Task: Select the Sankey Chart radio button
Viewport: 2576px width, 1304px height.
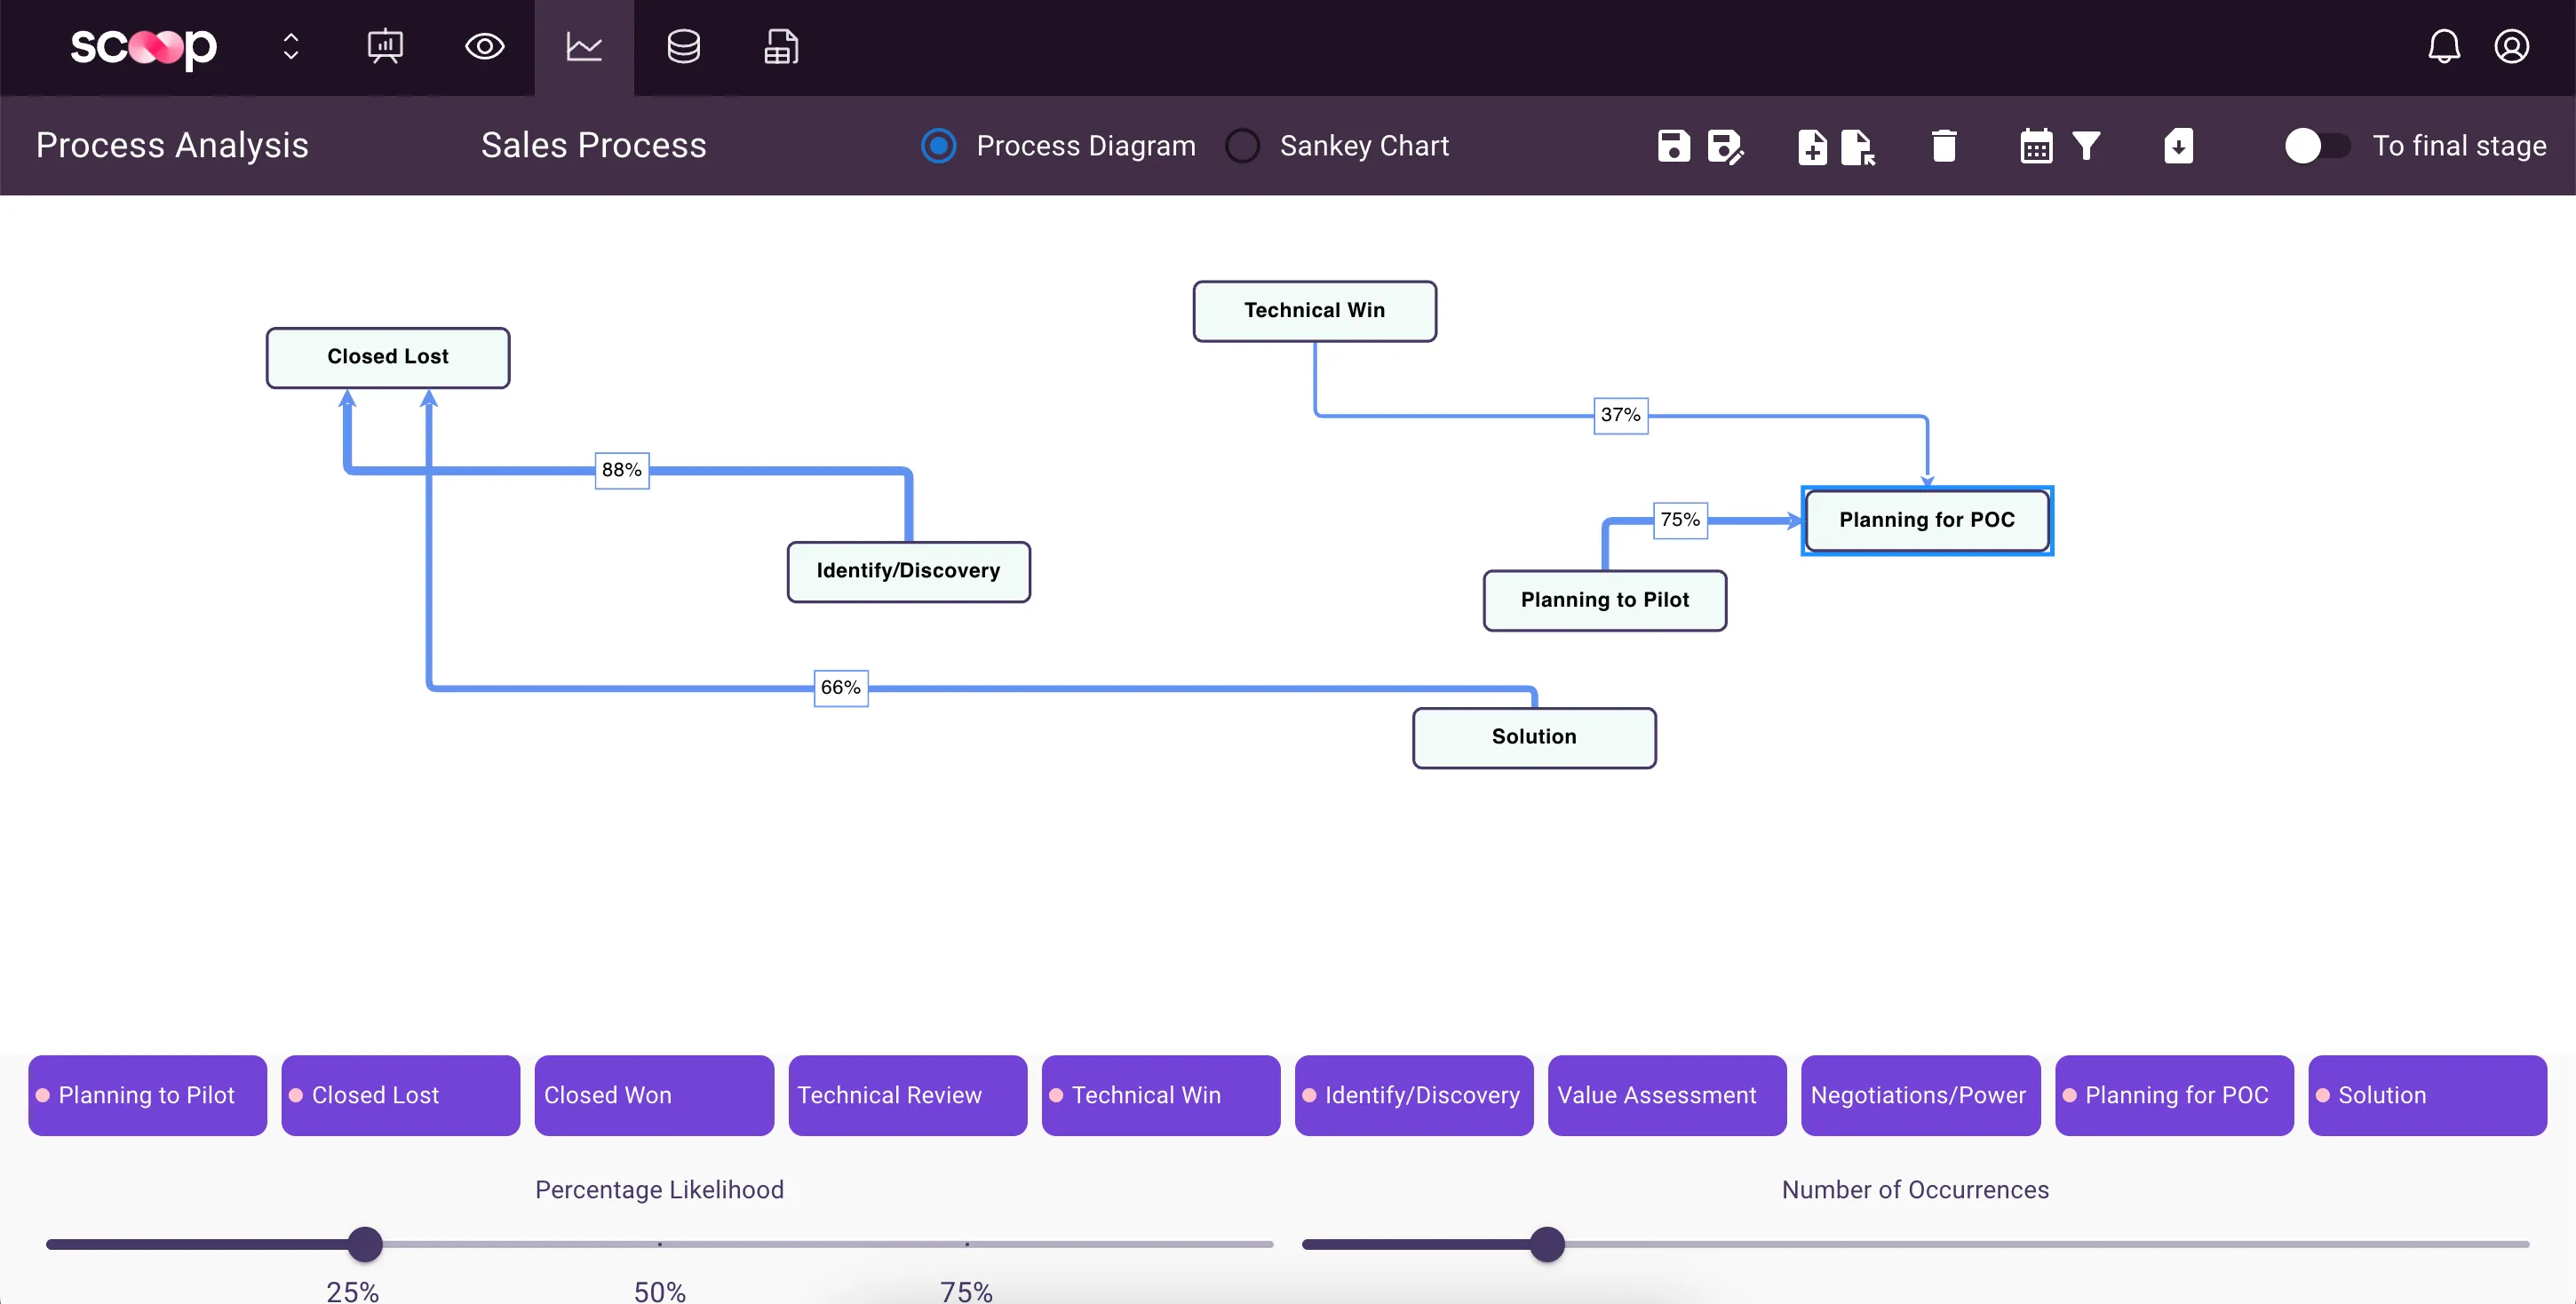Action: [x=1242, y=146]
